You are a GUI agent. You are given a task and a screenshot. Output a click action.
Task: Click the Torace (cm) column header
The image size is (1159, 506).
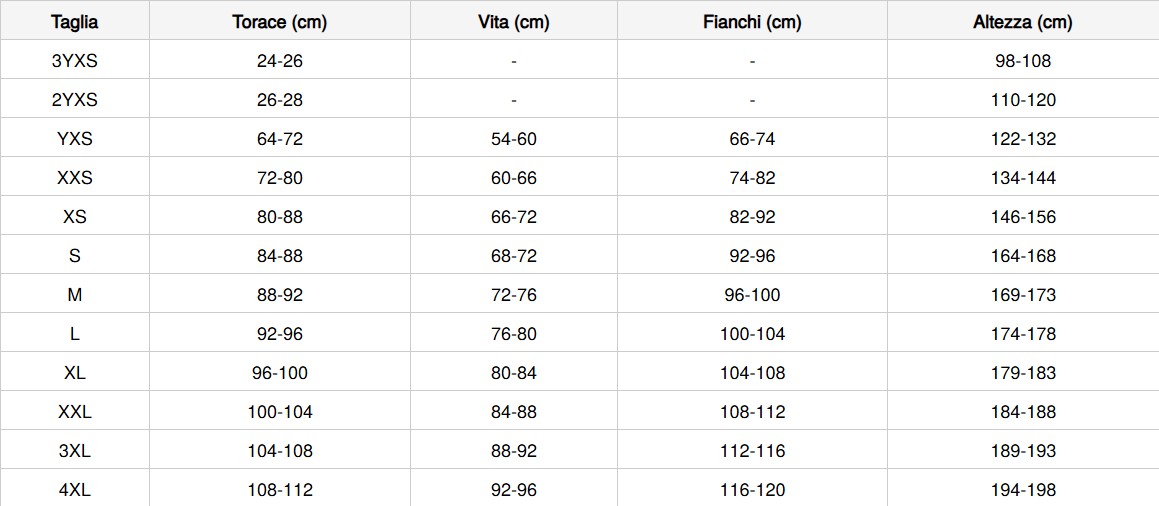(279, 22)
